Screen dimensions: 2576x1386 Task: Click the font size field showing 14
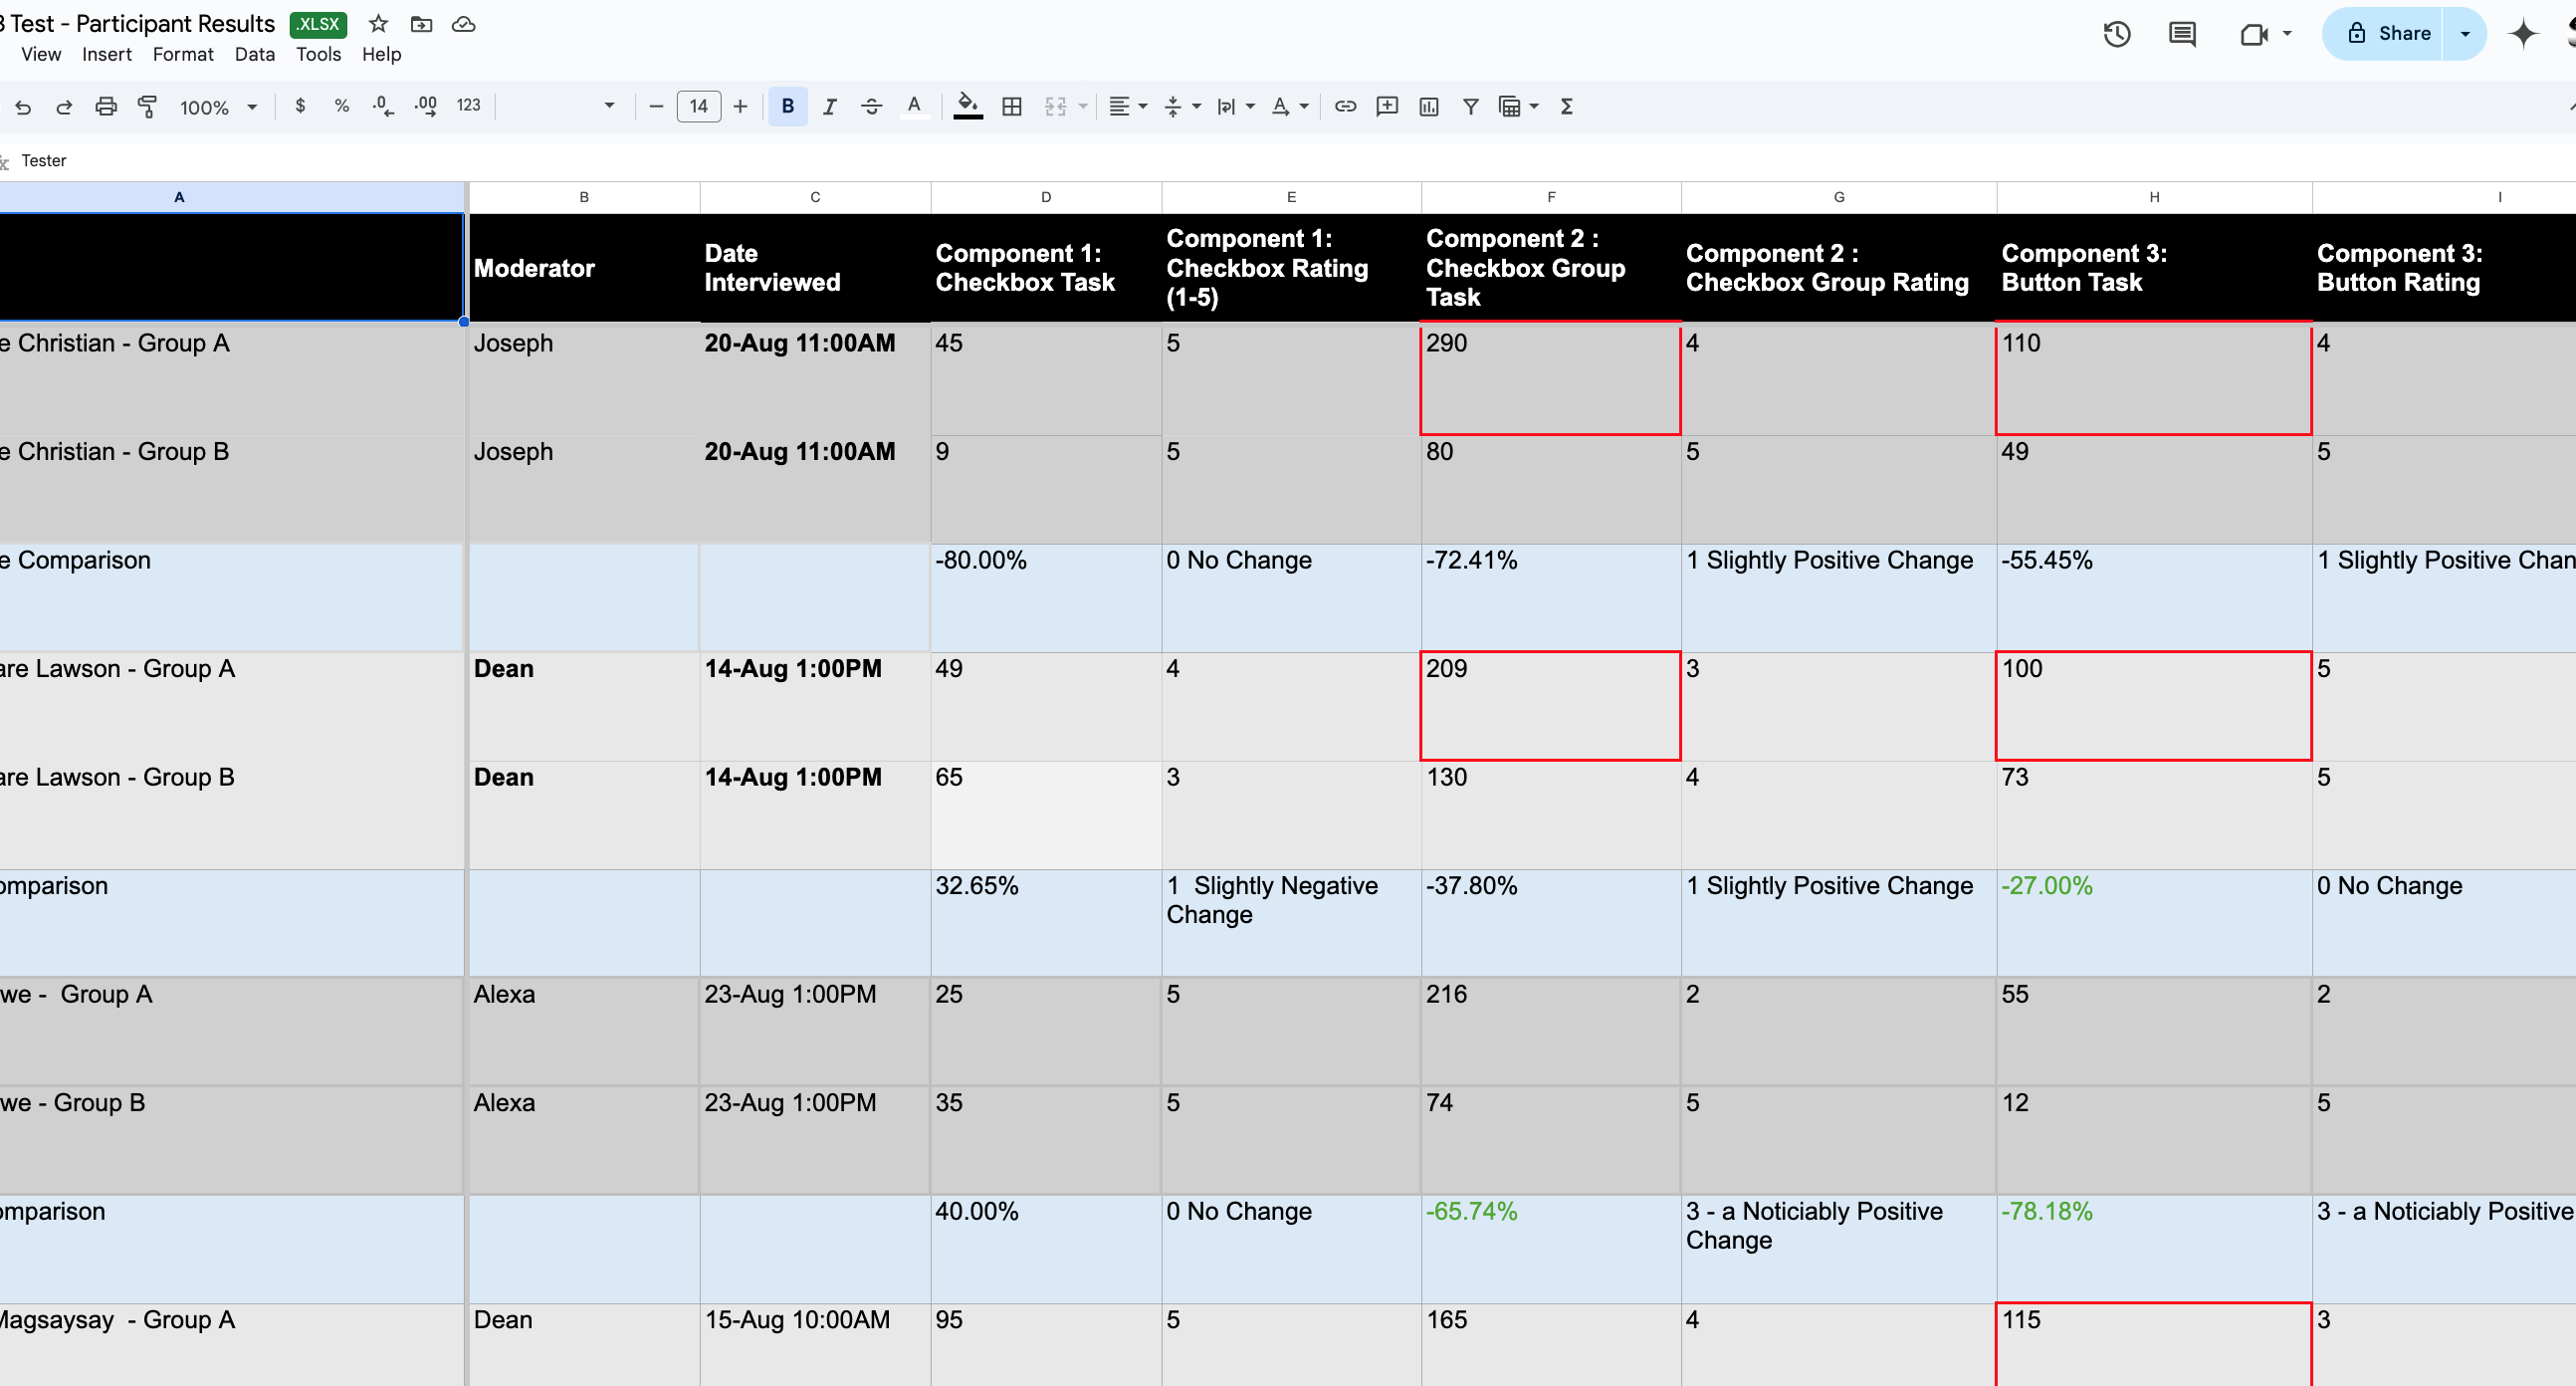tap(698, 106)
